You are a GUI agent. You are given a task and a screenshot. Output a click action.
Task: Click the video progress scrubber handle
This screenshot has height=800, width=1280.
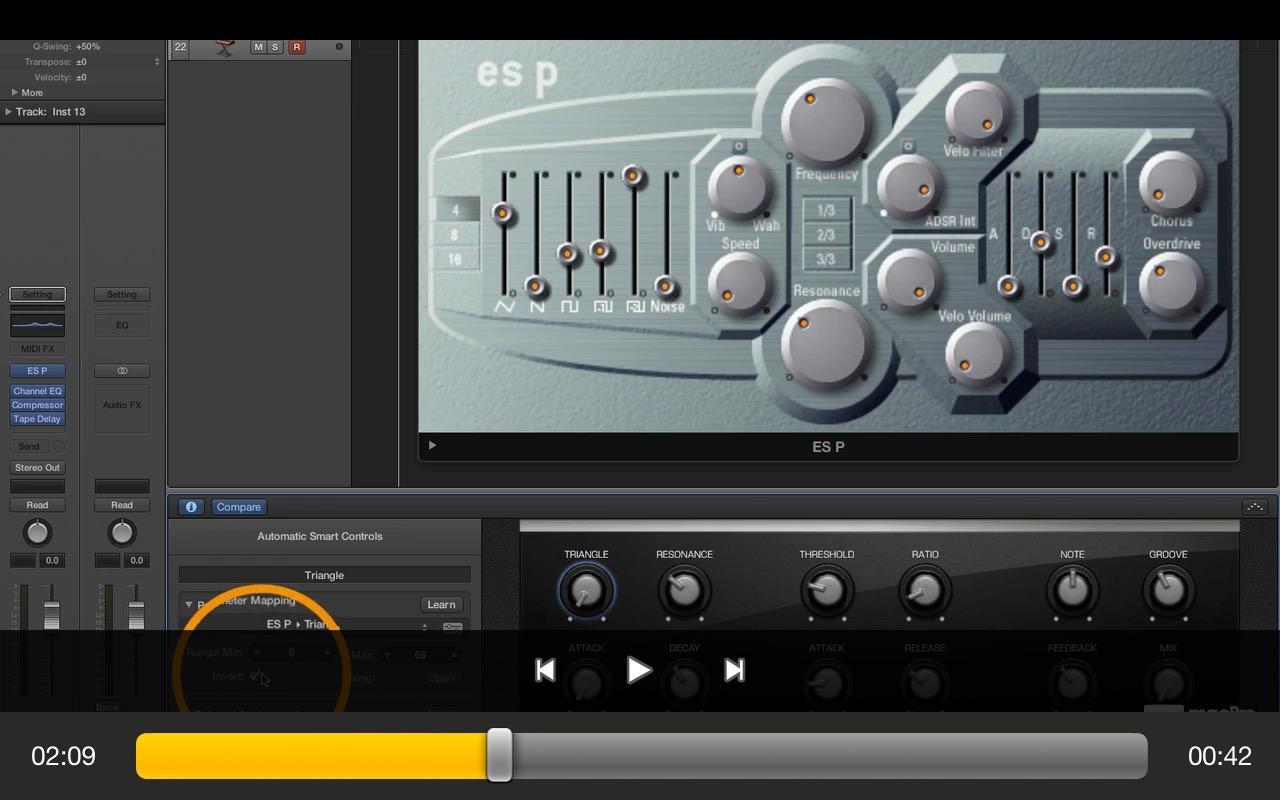(499, 755)
